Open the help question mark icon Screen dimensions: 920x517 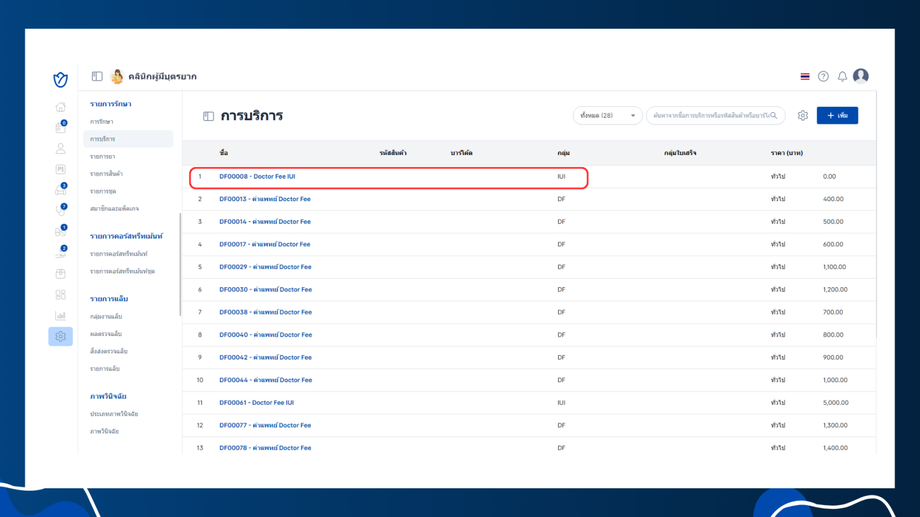[x=823, y=76]
